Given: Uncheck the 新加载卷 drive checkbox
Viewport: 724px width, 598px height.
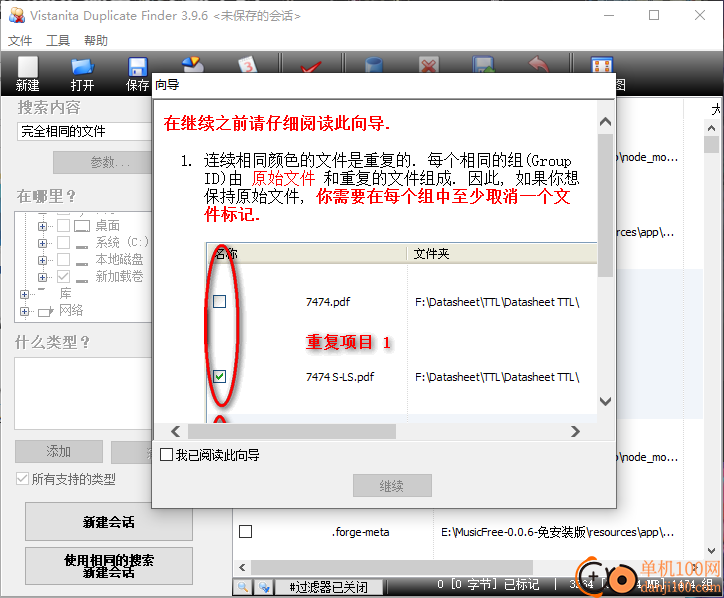Looking at the screenshot, I should (63, 277).
